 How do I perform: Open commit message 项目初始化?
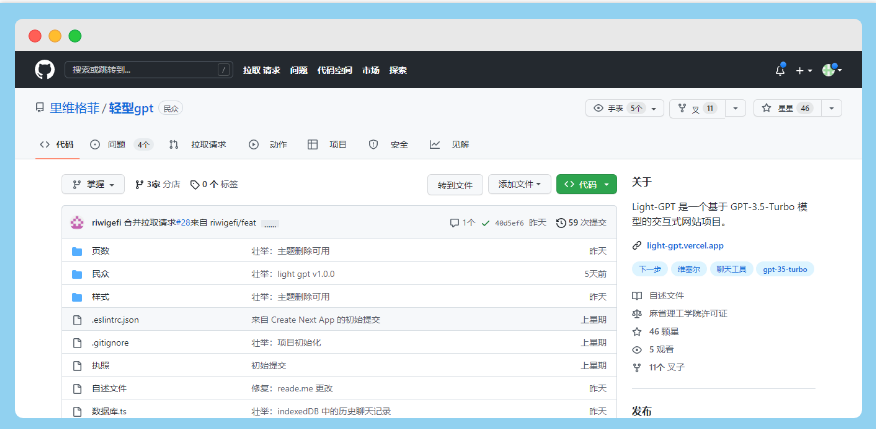[286, 343]
